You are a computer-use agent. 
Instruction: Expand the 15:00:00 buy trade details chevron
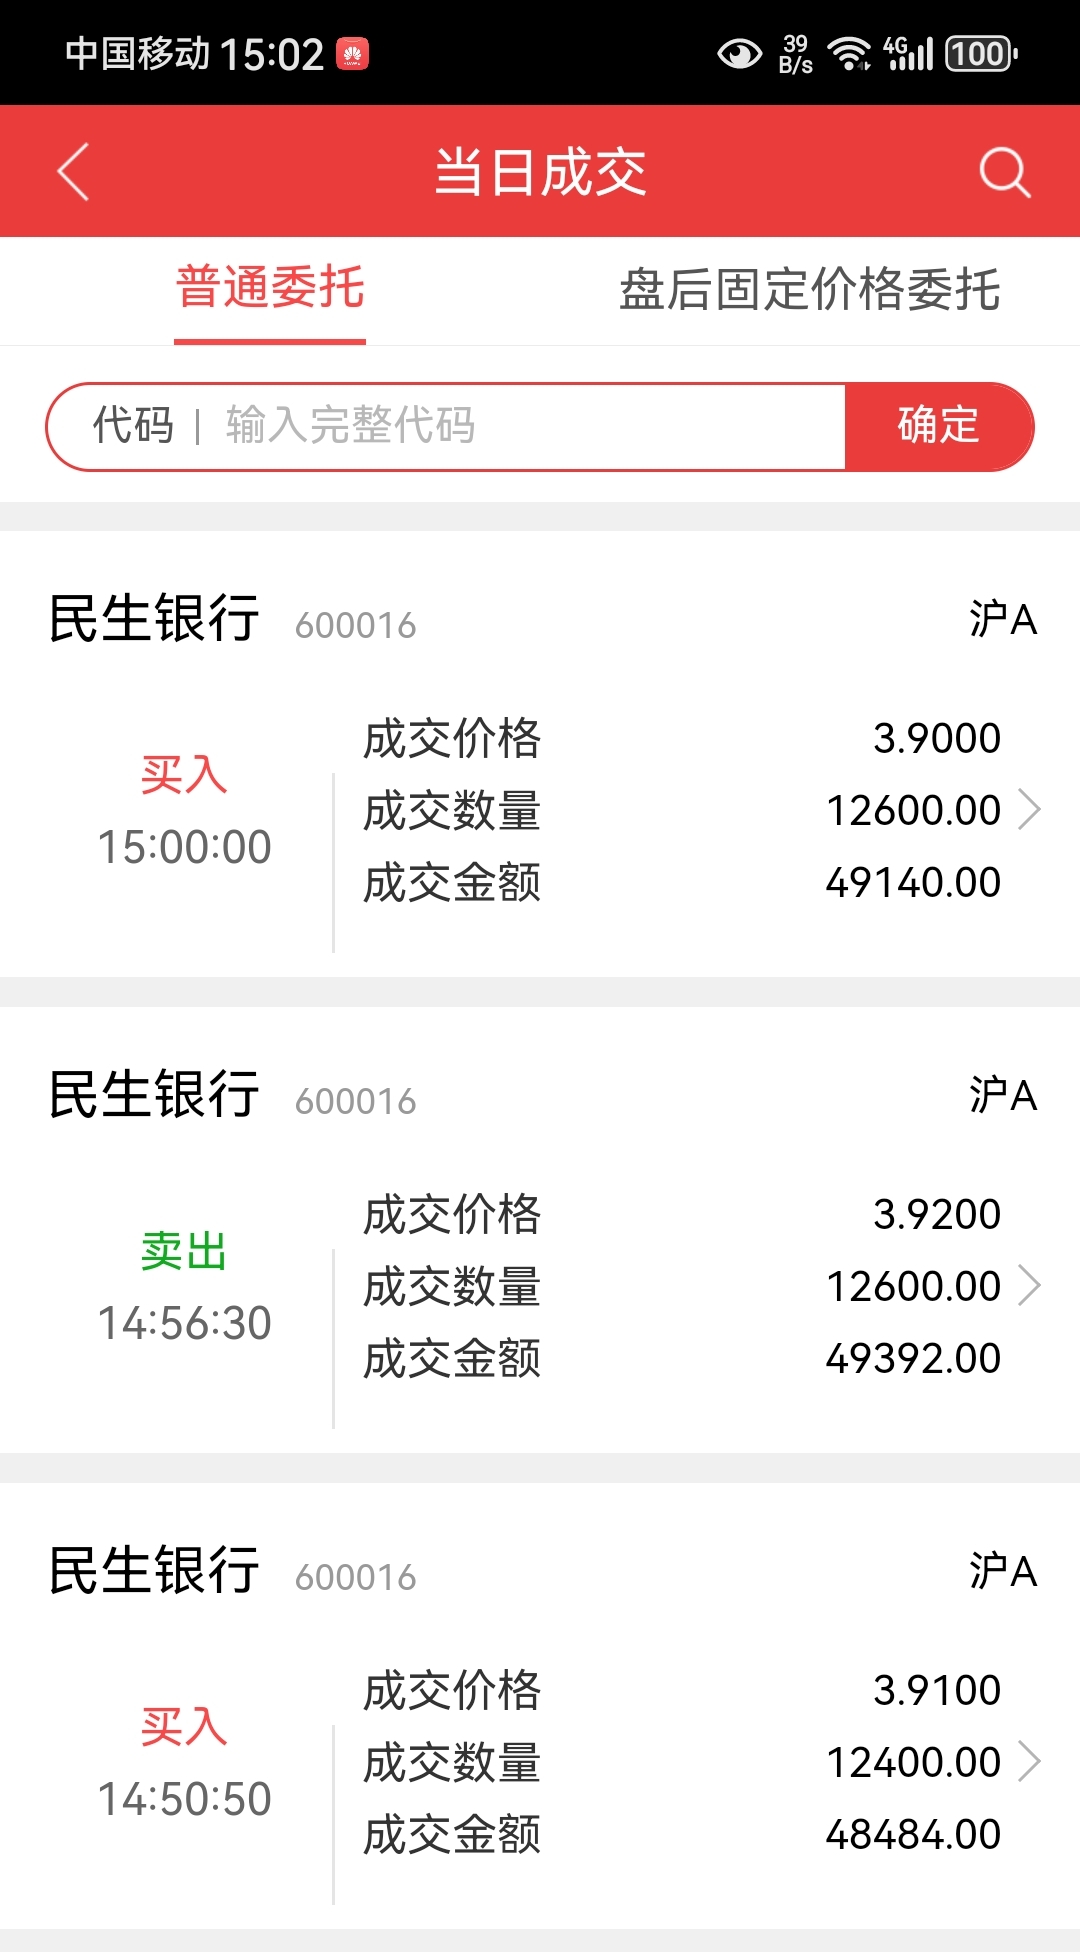click(1029, 809)
